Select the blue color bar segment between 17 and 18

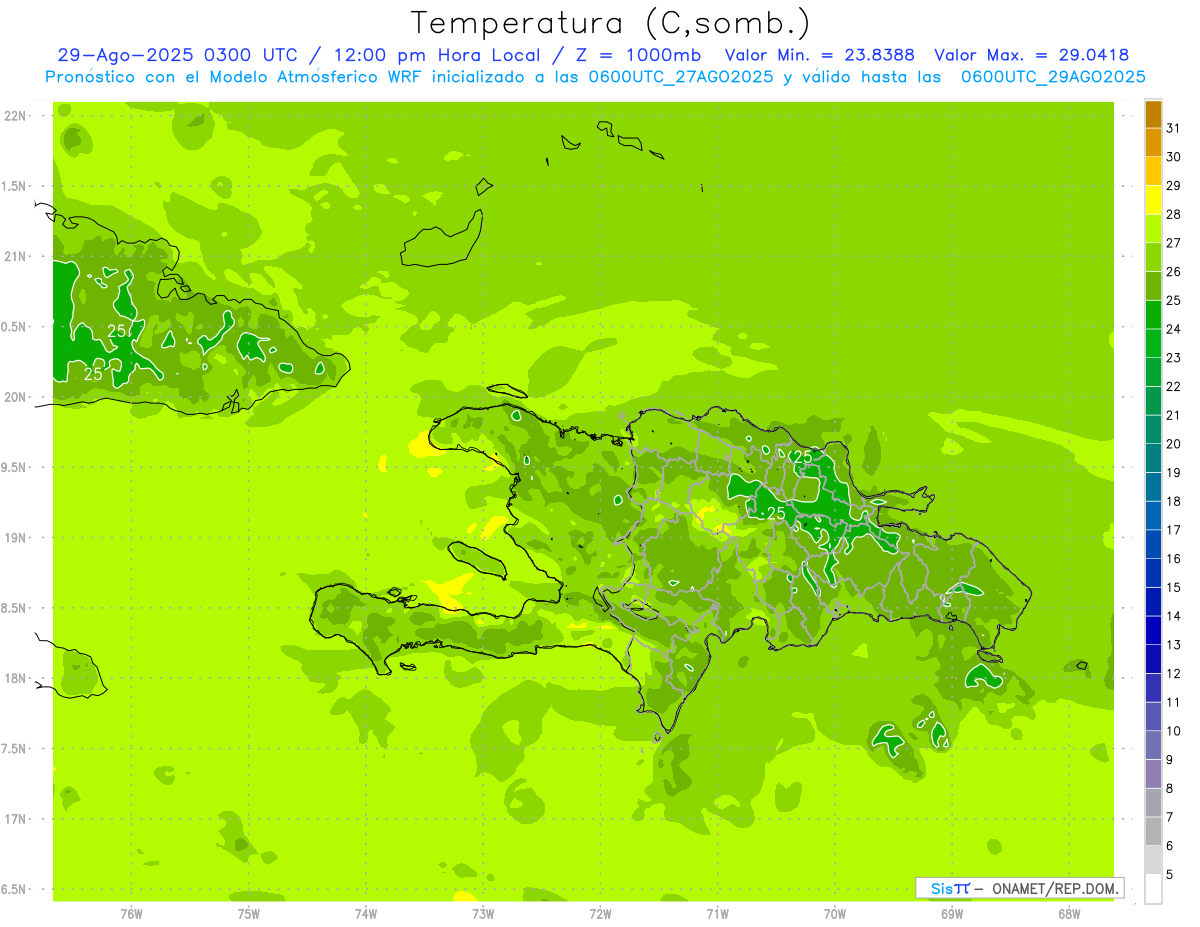(x=1153, y=515)
